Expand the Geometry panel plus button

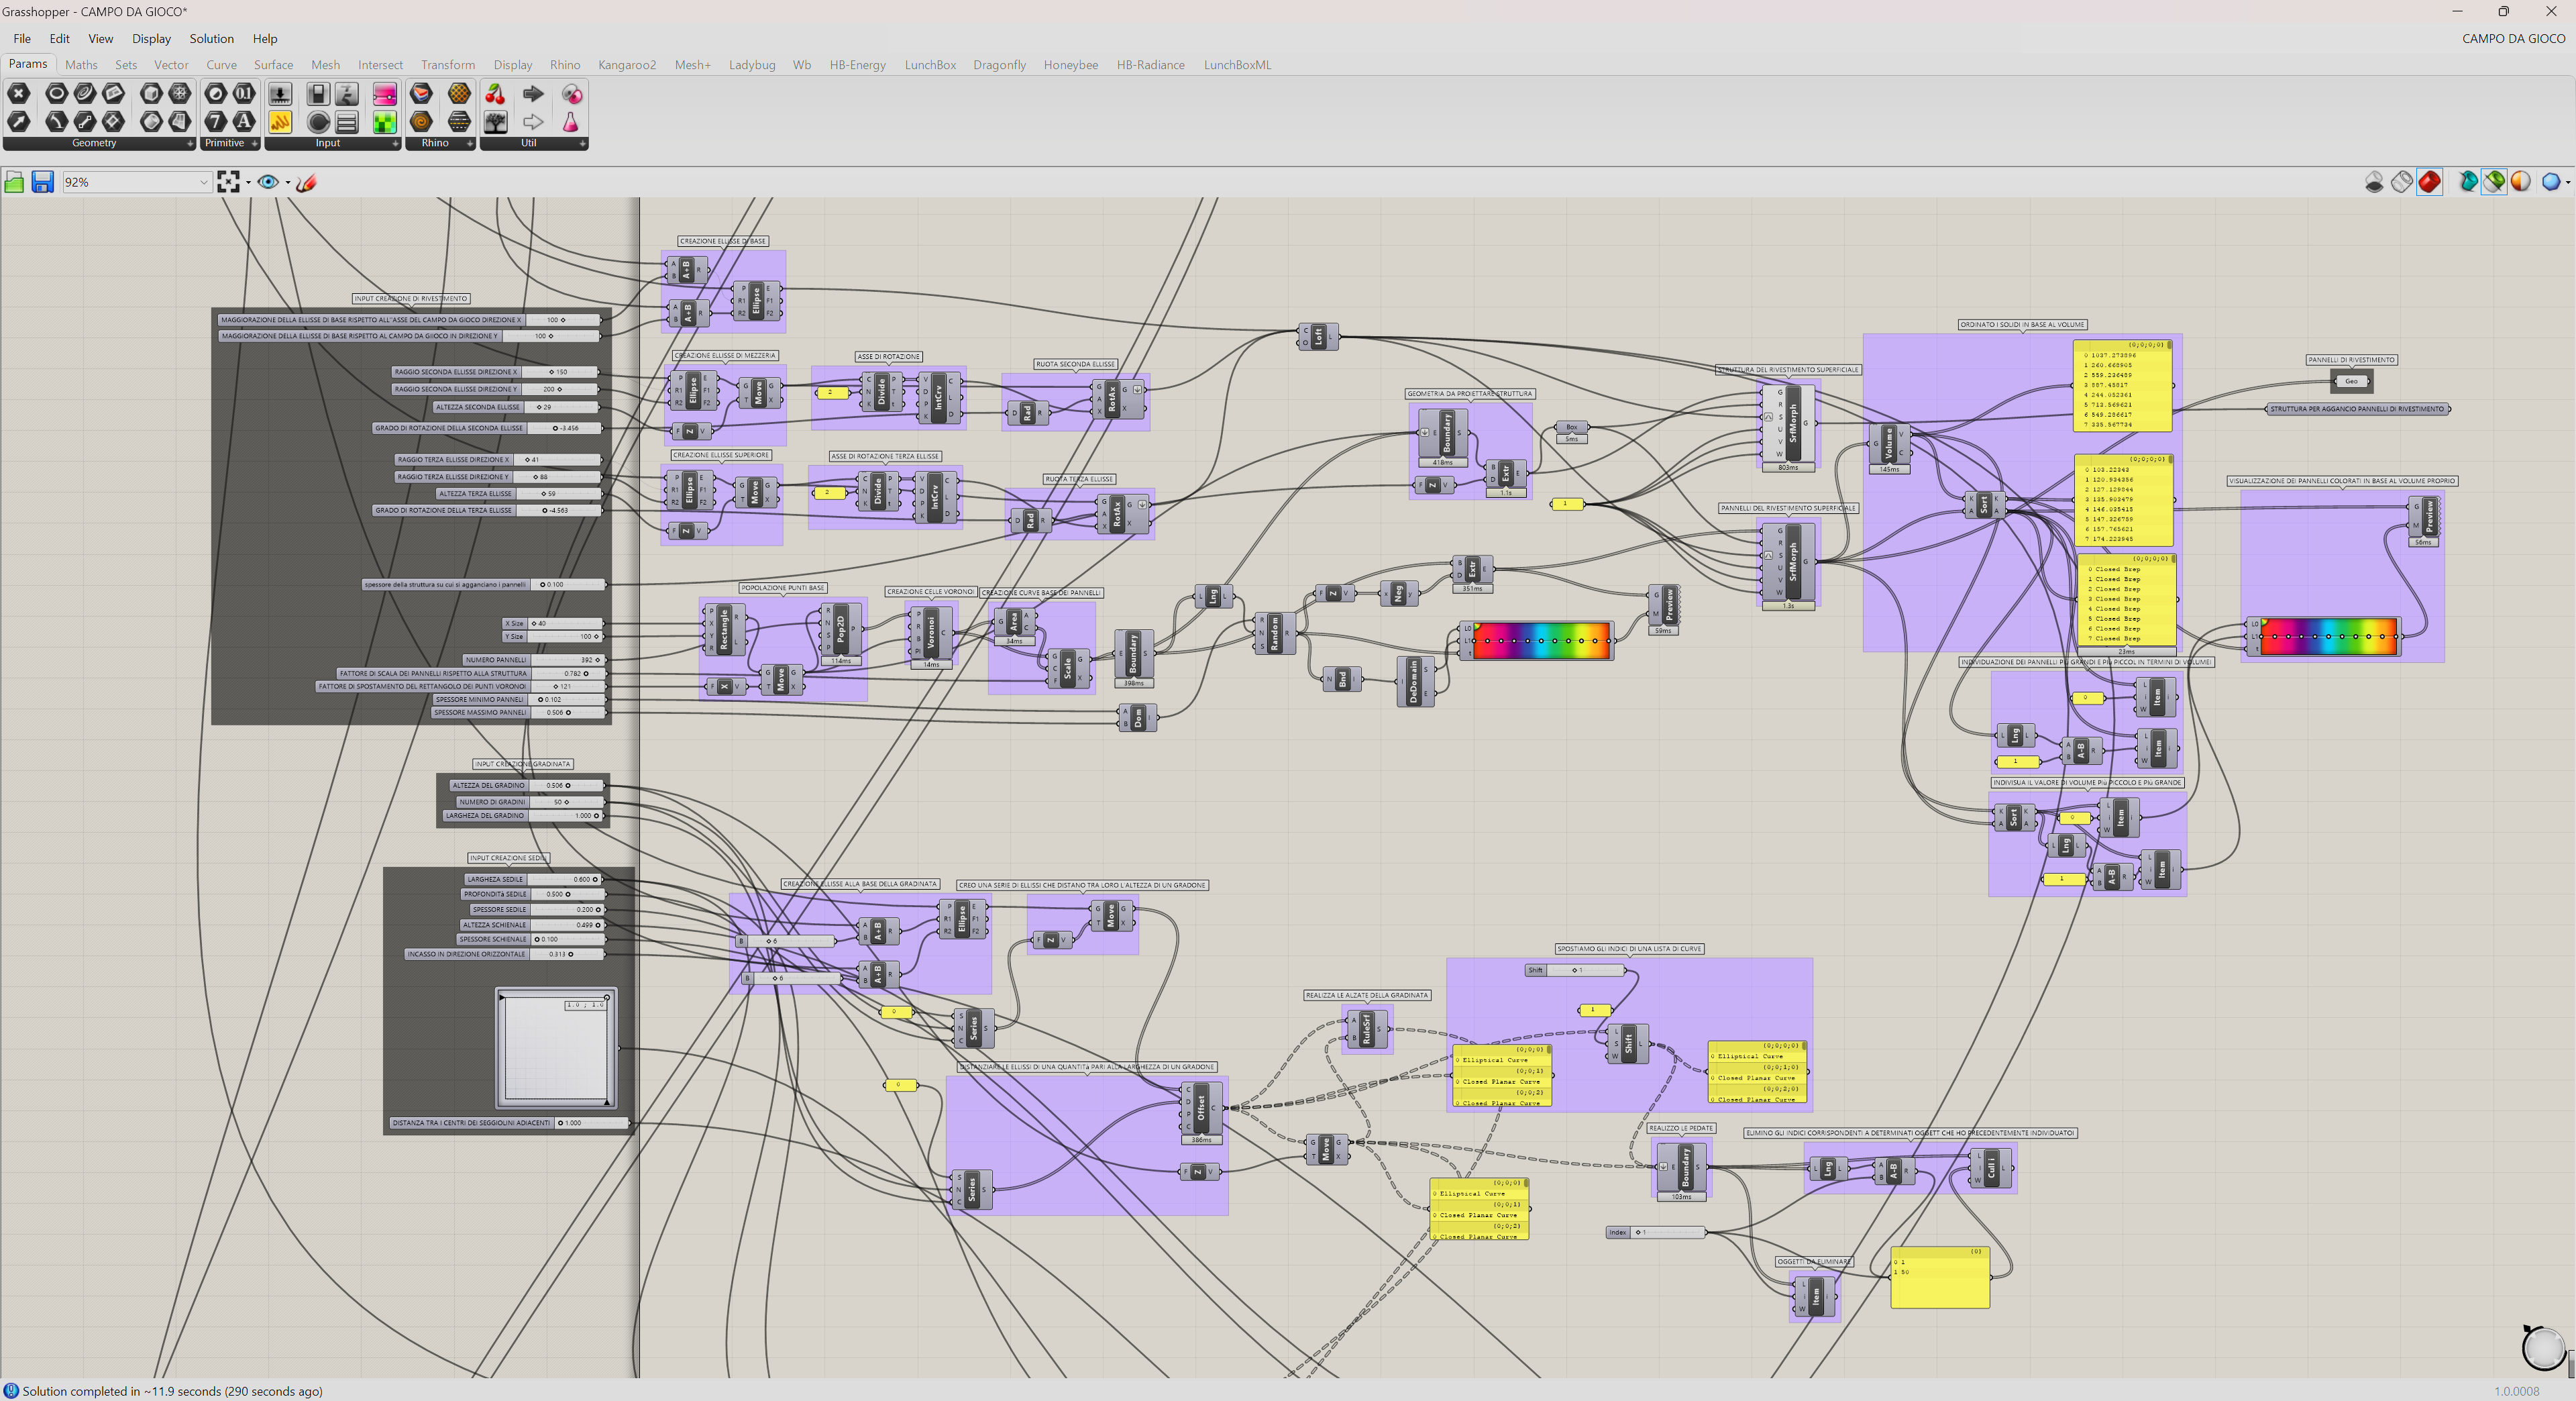190,144
